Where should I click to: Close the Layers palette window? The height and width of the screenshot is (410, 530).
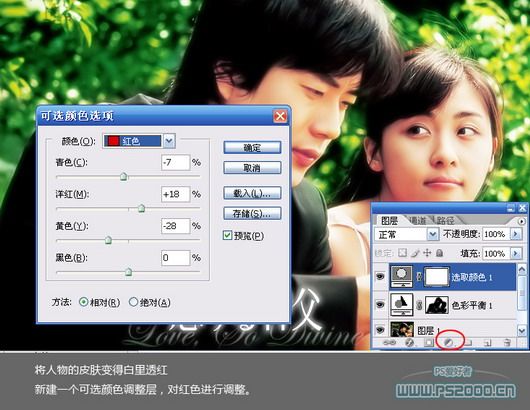(522, 208)
